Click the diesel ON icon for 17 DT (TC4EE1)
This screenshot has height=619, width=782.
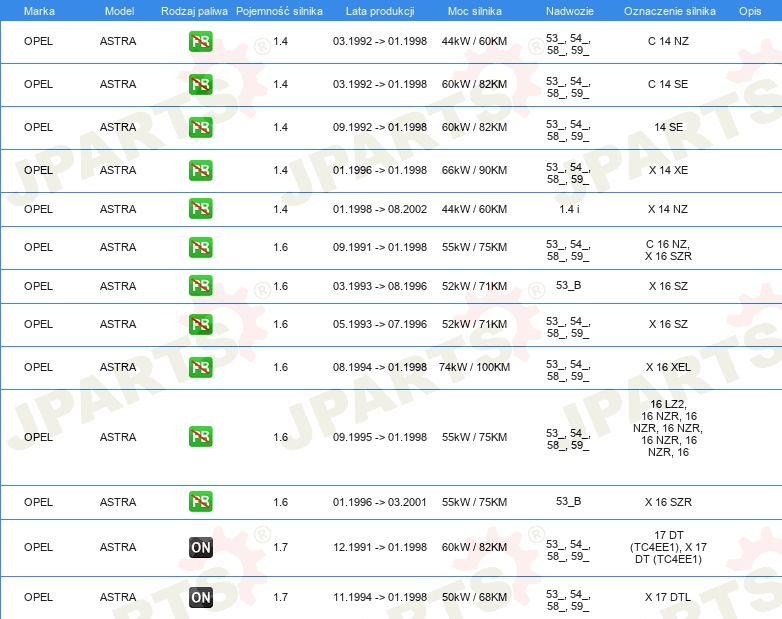tap(200, 547)
